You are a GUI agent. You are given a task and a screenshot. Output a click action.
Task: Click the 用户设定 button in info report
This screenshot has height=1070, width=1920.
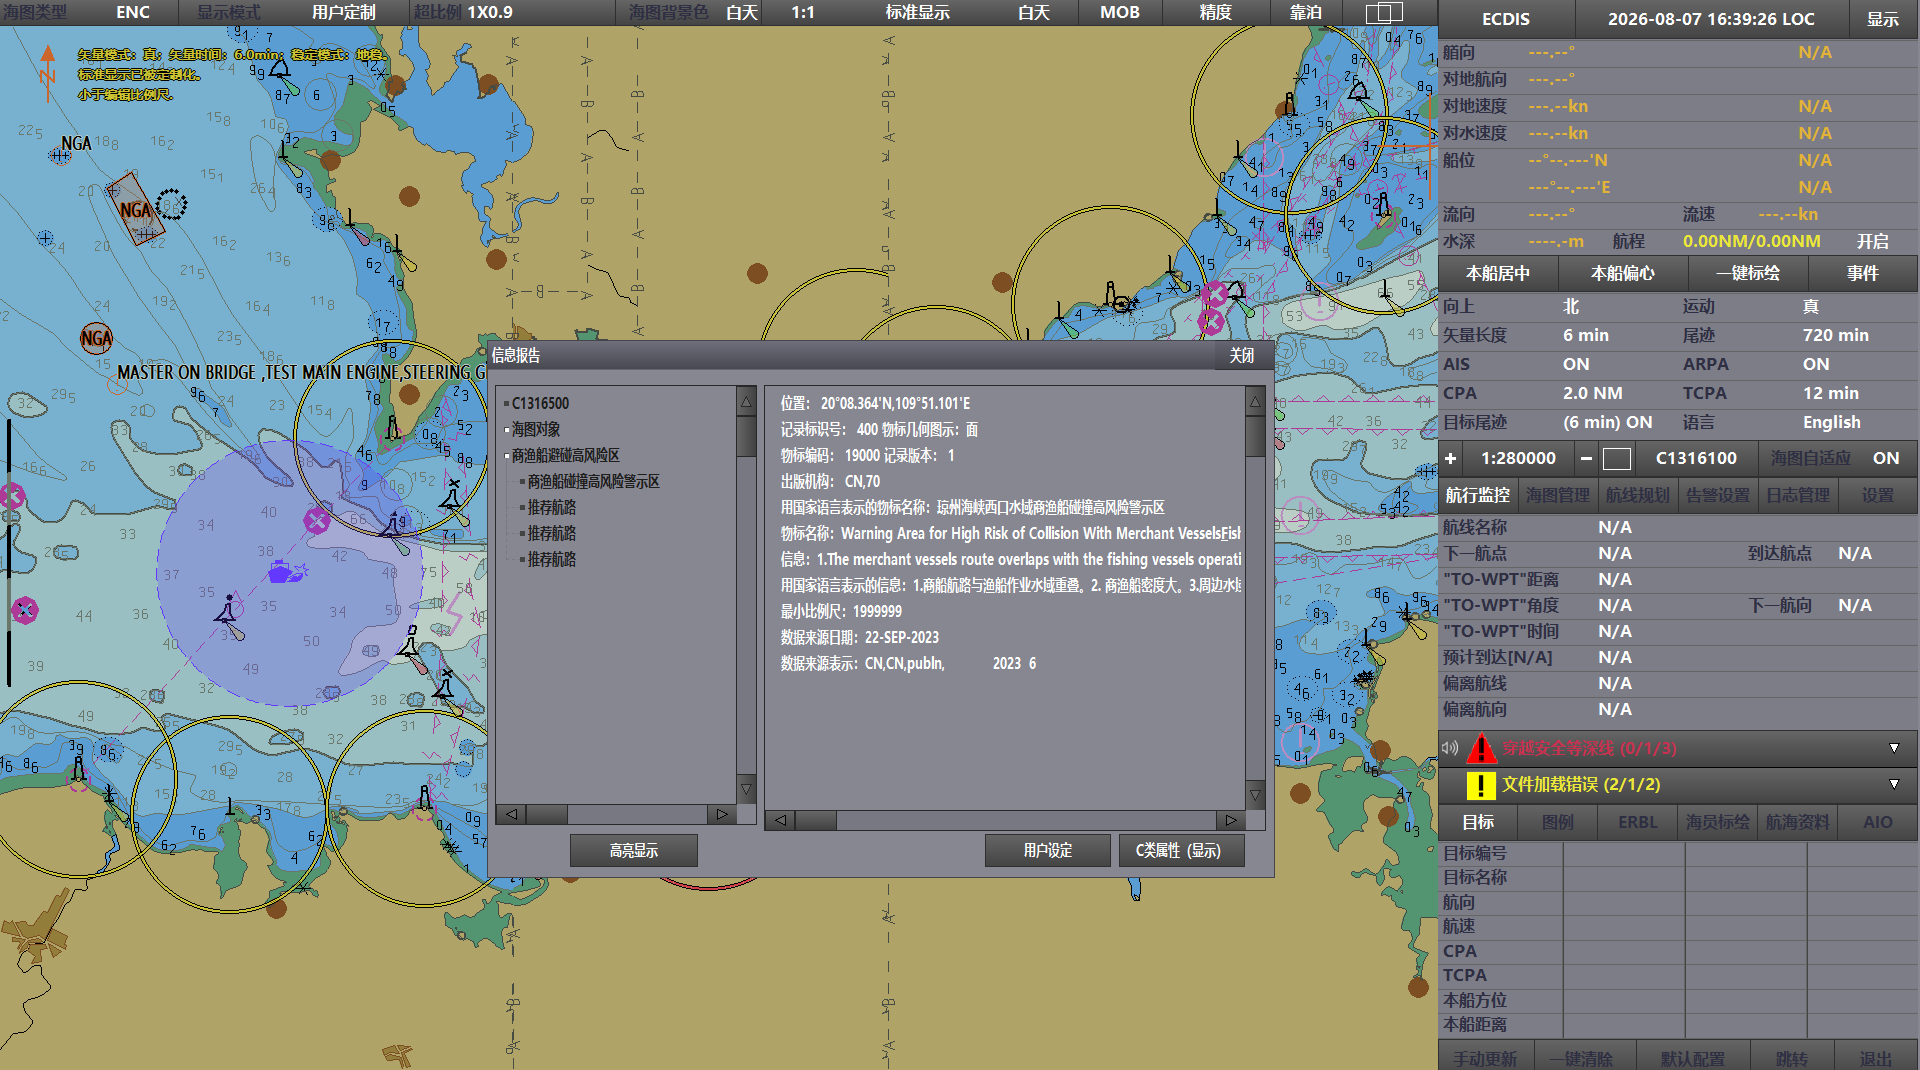tap(1047, 850)
